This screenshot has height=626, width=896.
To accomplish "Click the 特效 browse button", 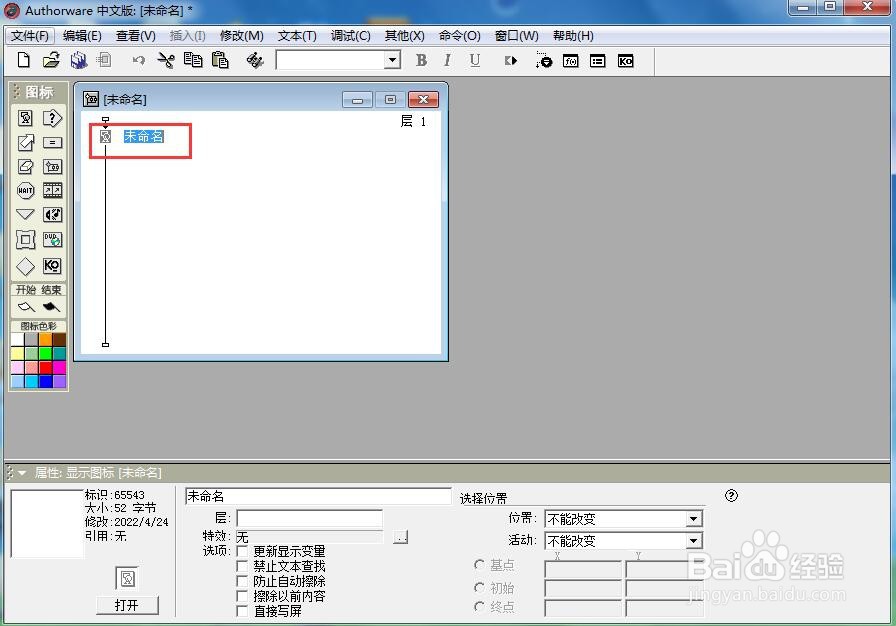I will (x=401, y=537).
